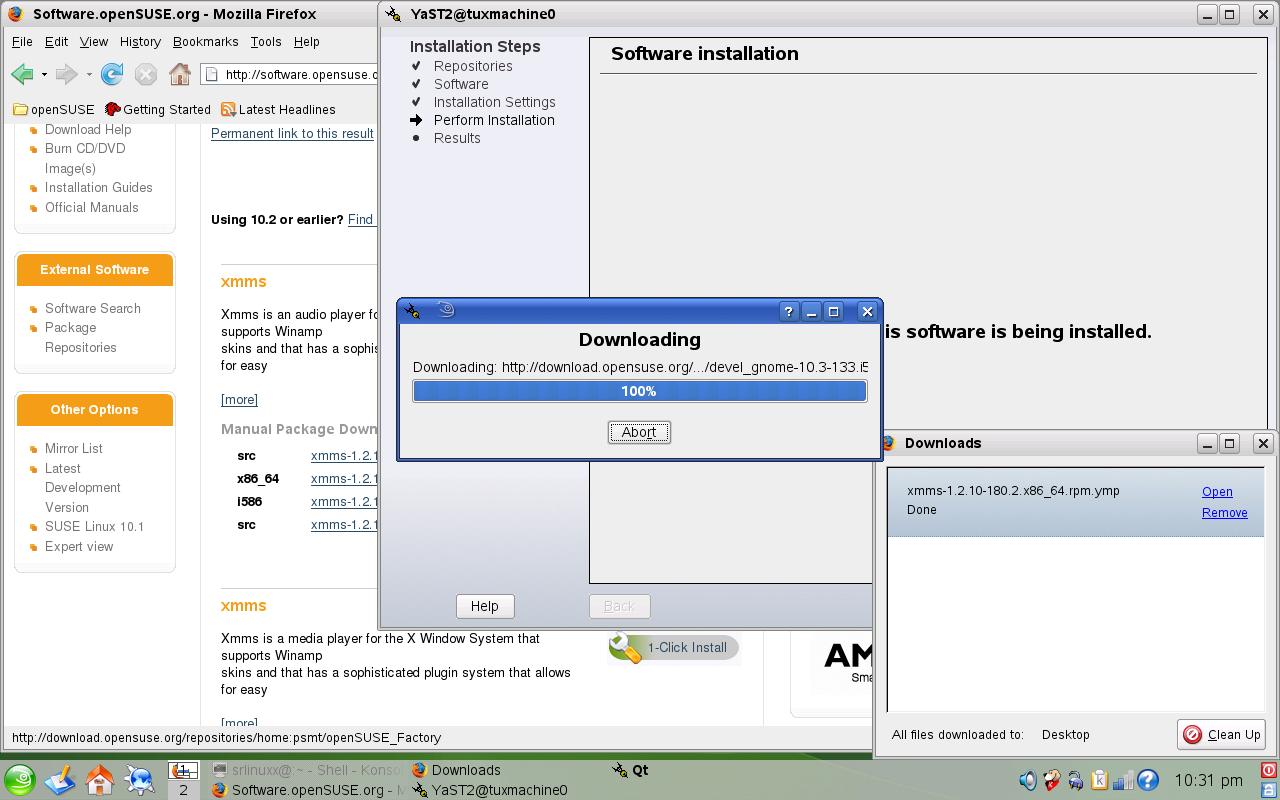The image size is (1280, 800).
Task: Open the downloaded xmms ymp file
Action: (1217, 492)
